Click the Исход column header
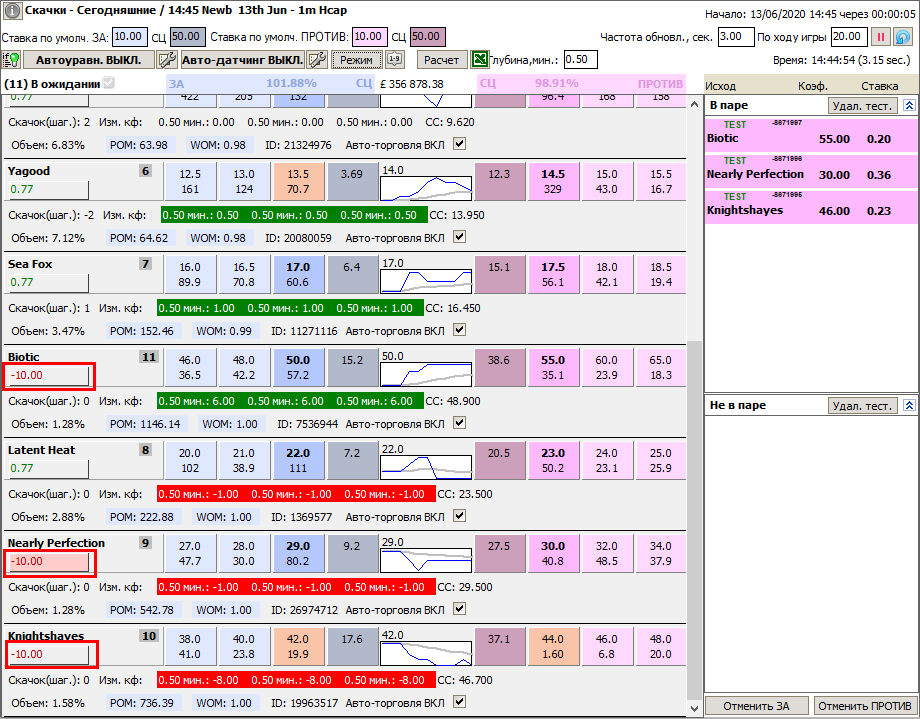 (720, 86)
